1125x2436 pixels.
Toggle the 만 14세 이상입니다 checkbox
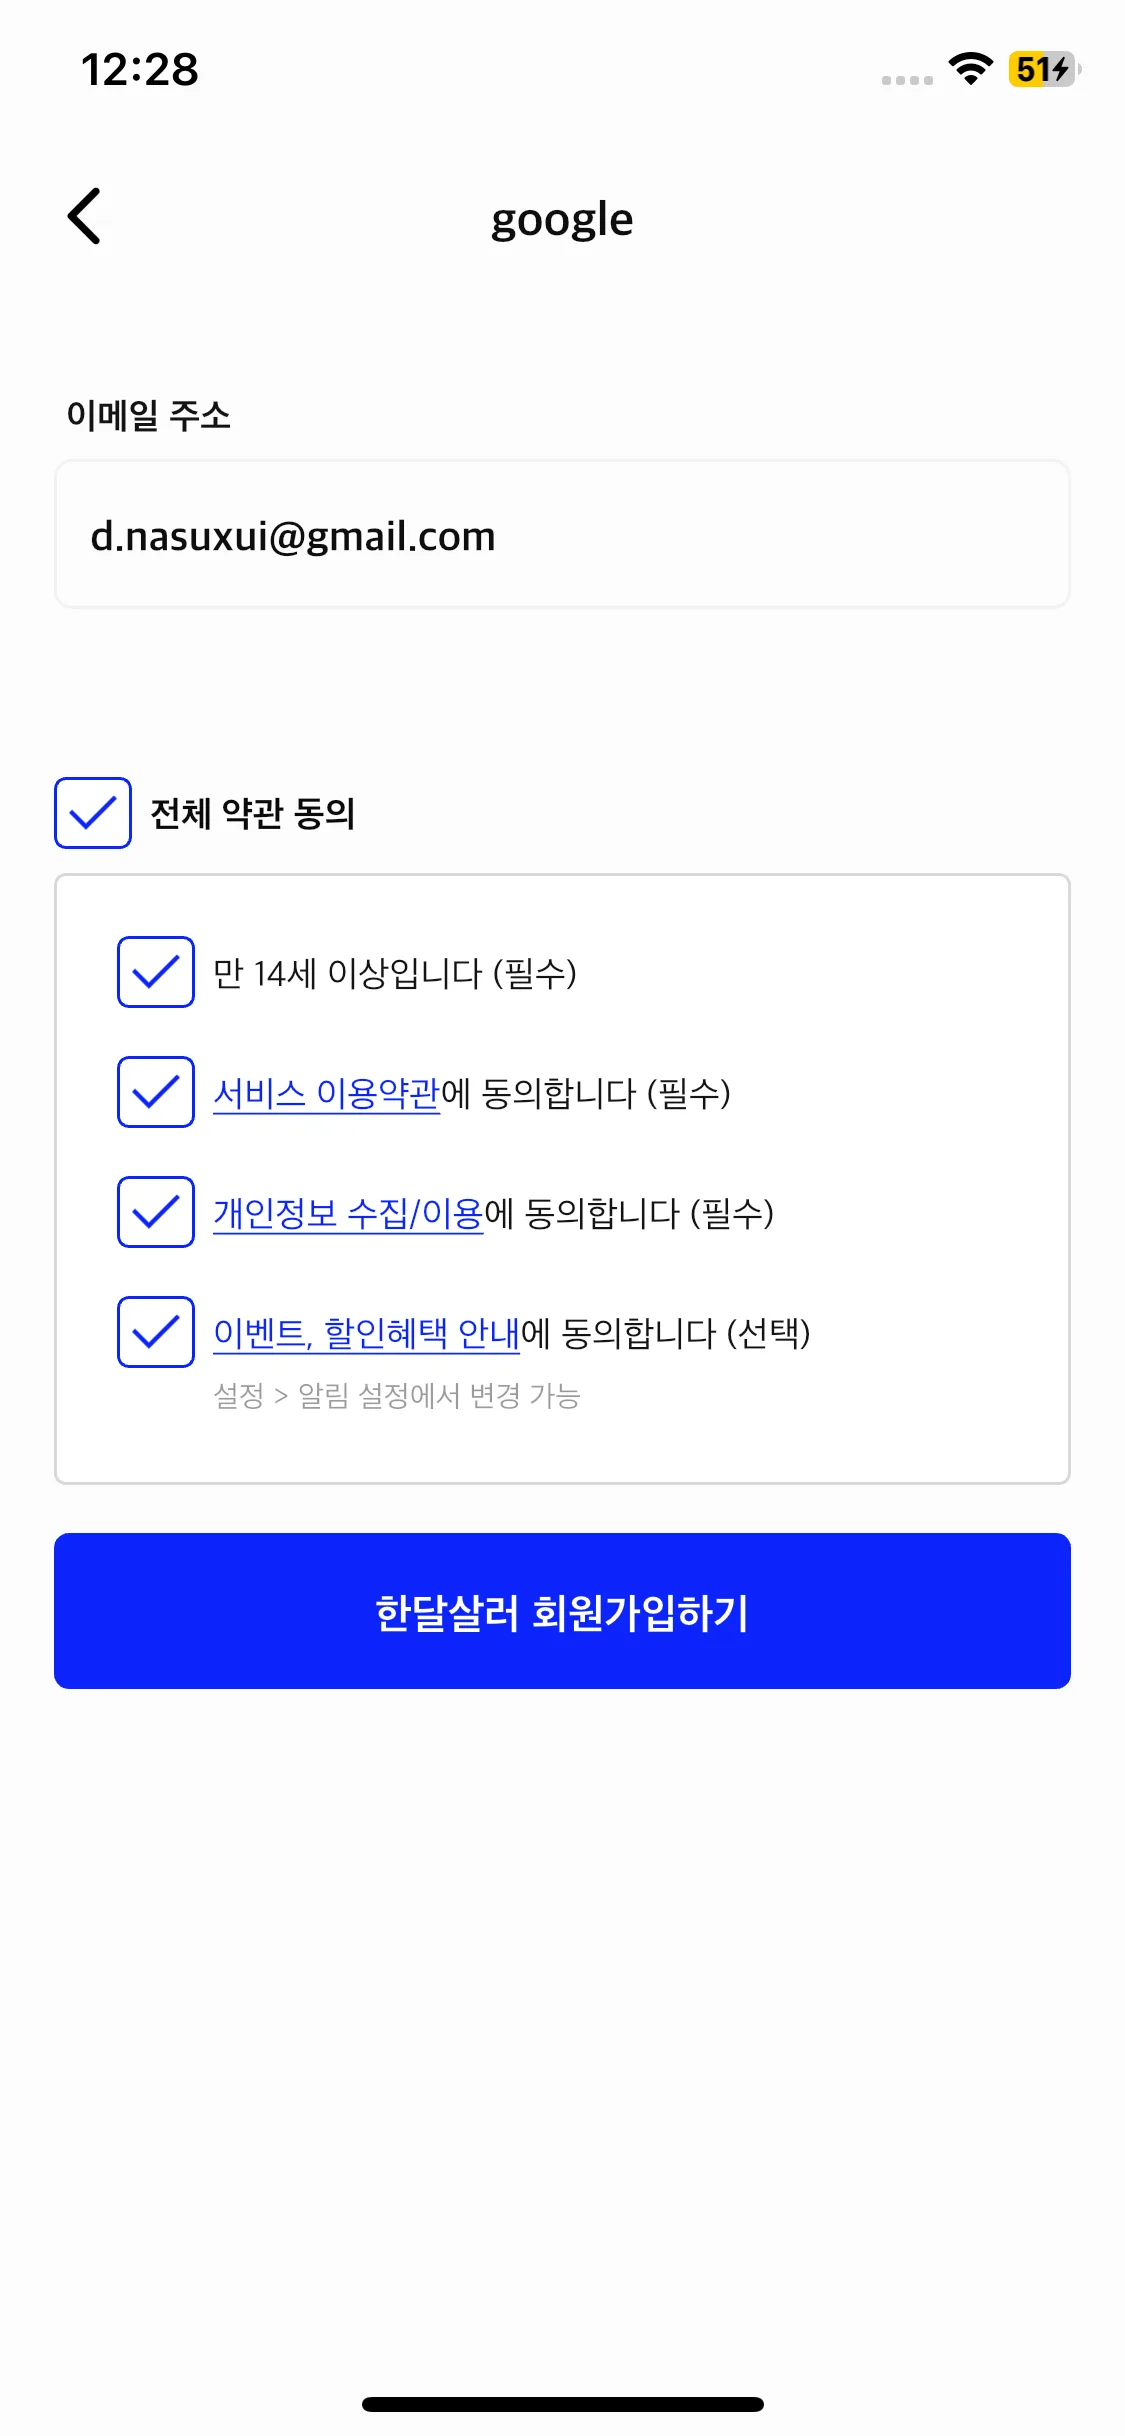click(156, 972)
